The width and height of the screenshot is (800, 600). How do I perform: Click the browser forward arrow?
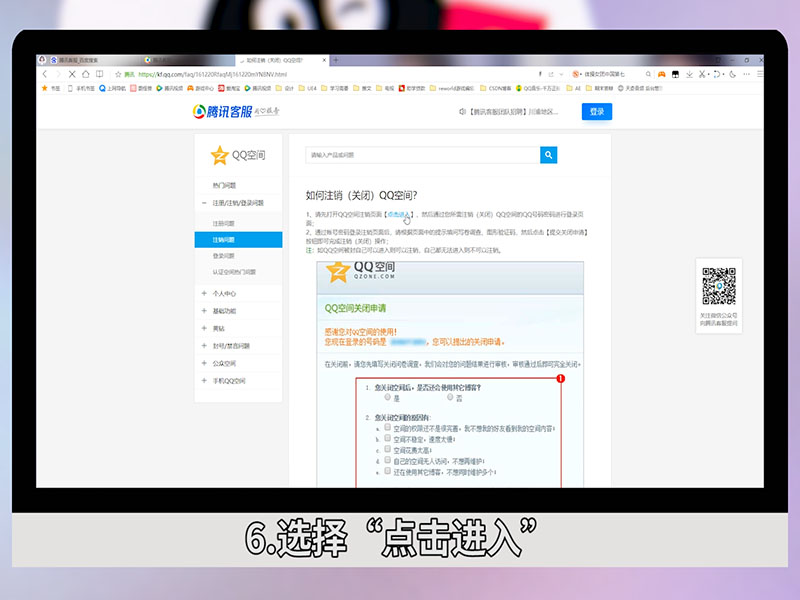(x=58, y=74)
